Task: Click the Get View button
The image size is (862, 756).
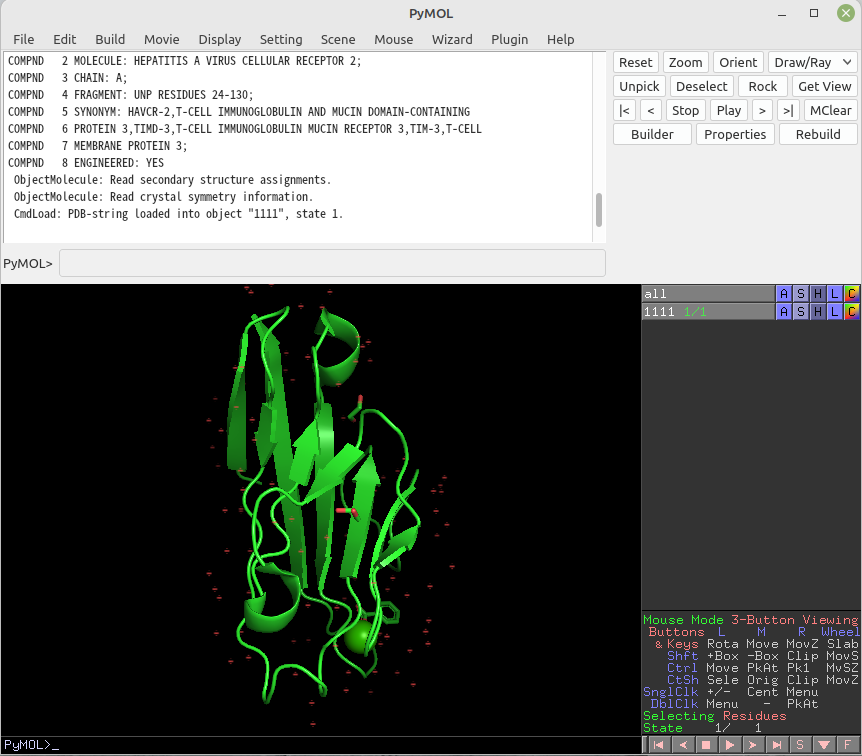Action: (x=824, y=85)
